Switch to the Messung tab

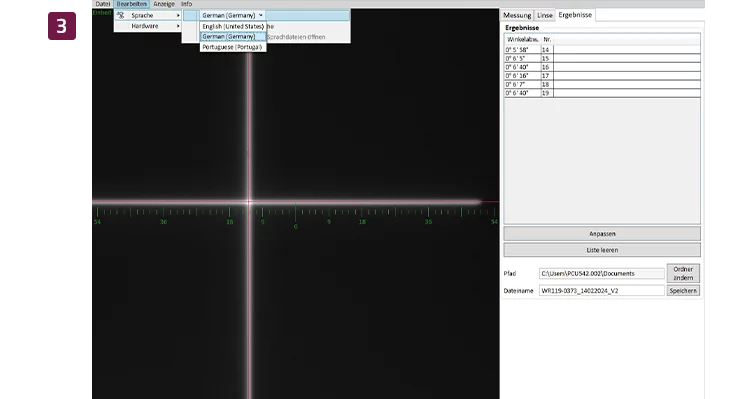pyautogui.click(x=517, y=15)
